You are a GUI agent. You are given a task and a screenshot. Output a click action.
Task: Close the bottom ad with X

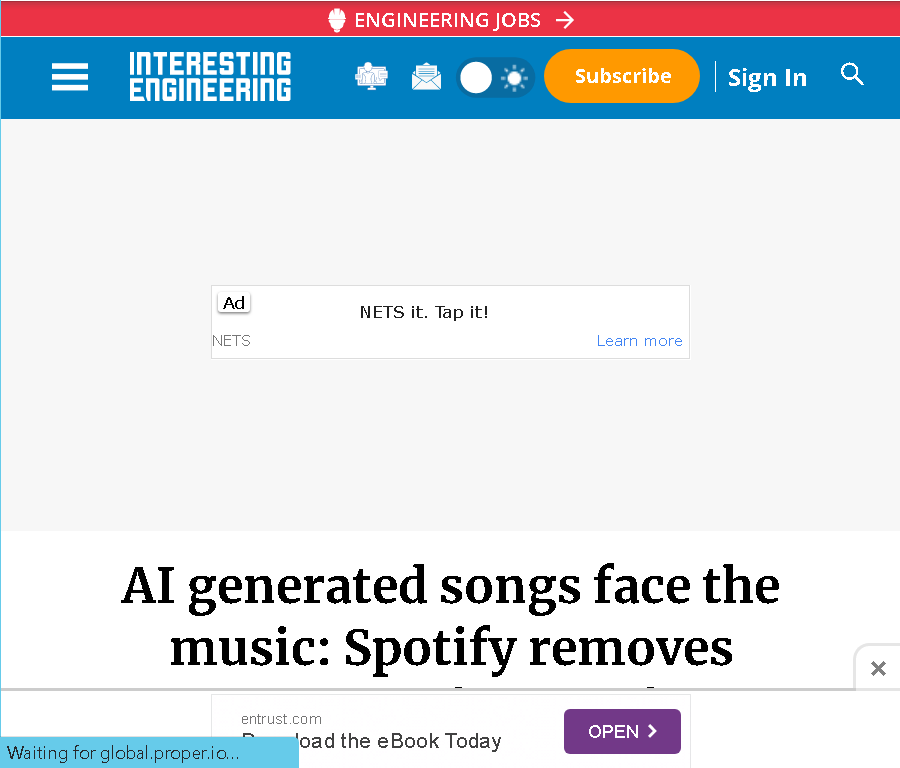pos(878,668)
